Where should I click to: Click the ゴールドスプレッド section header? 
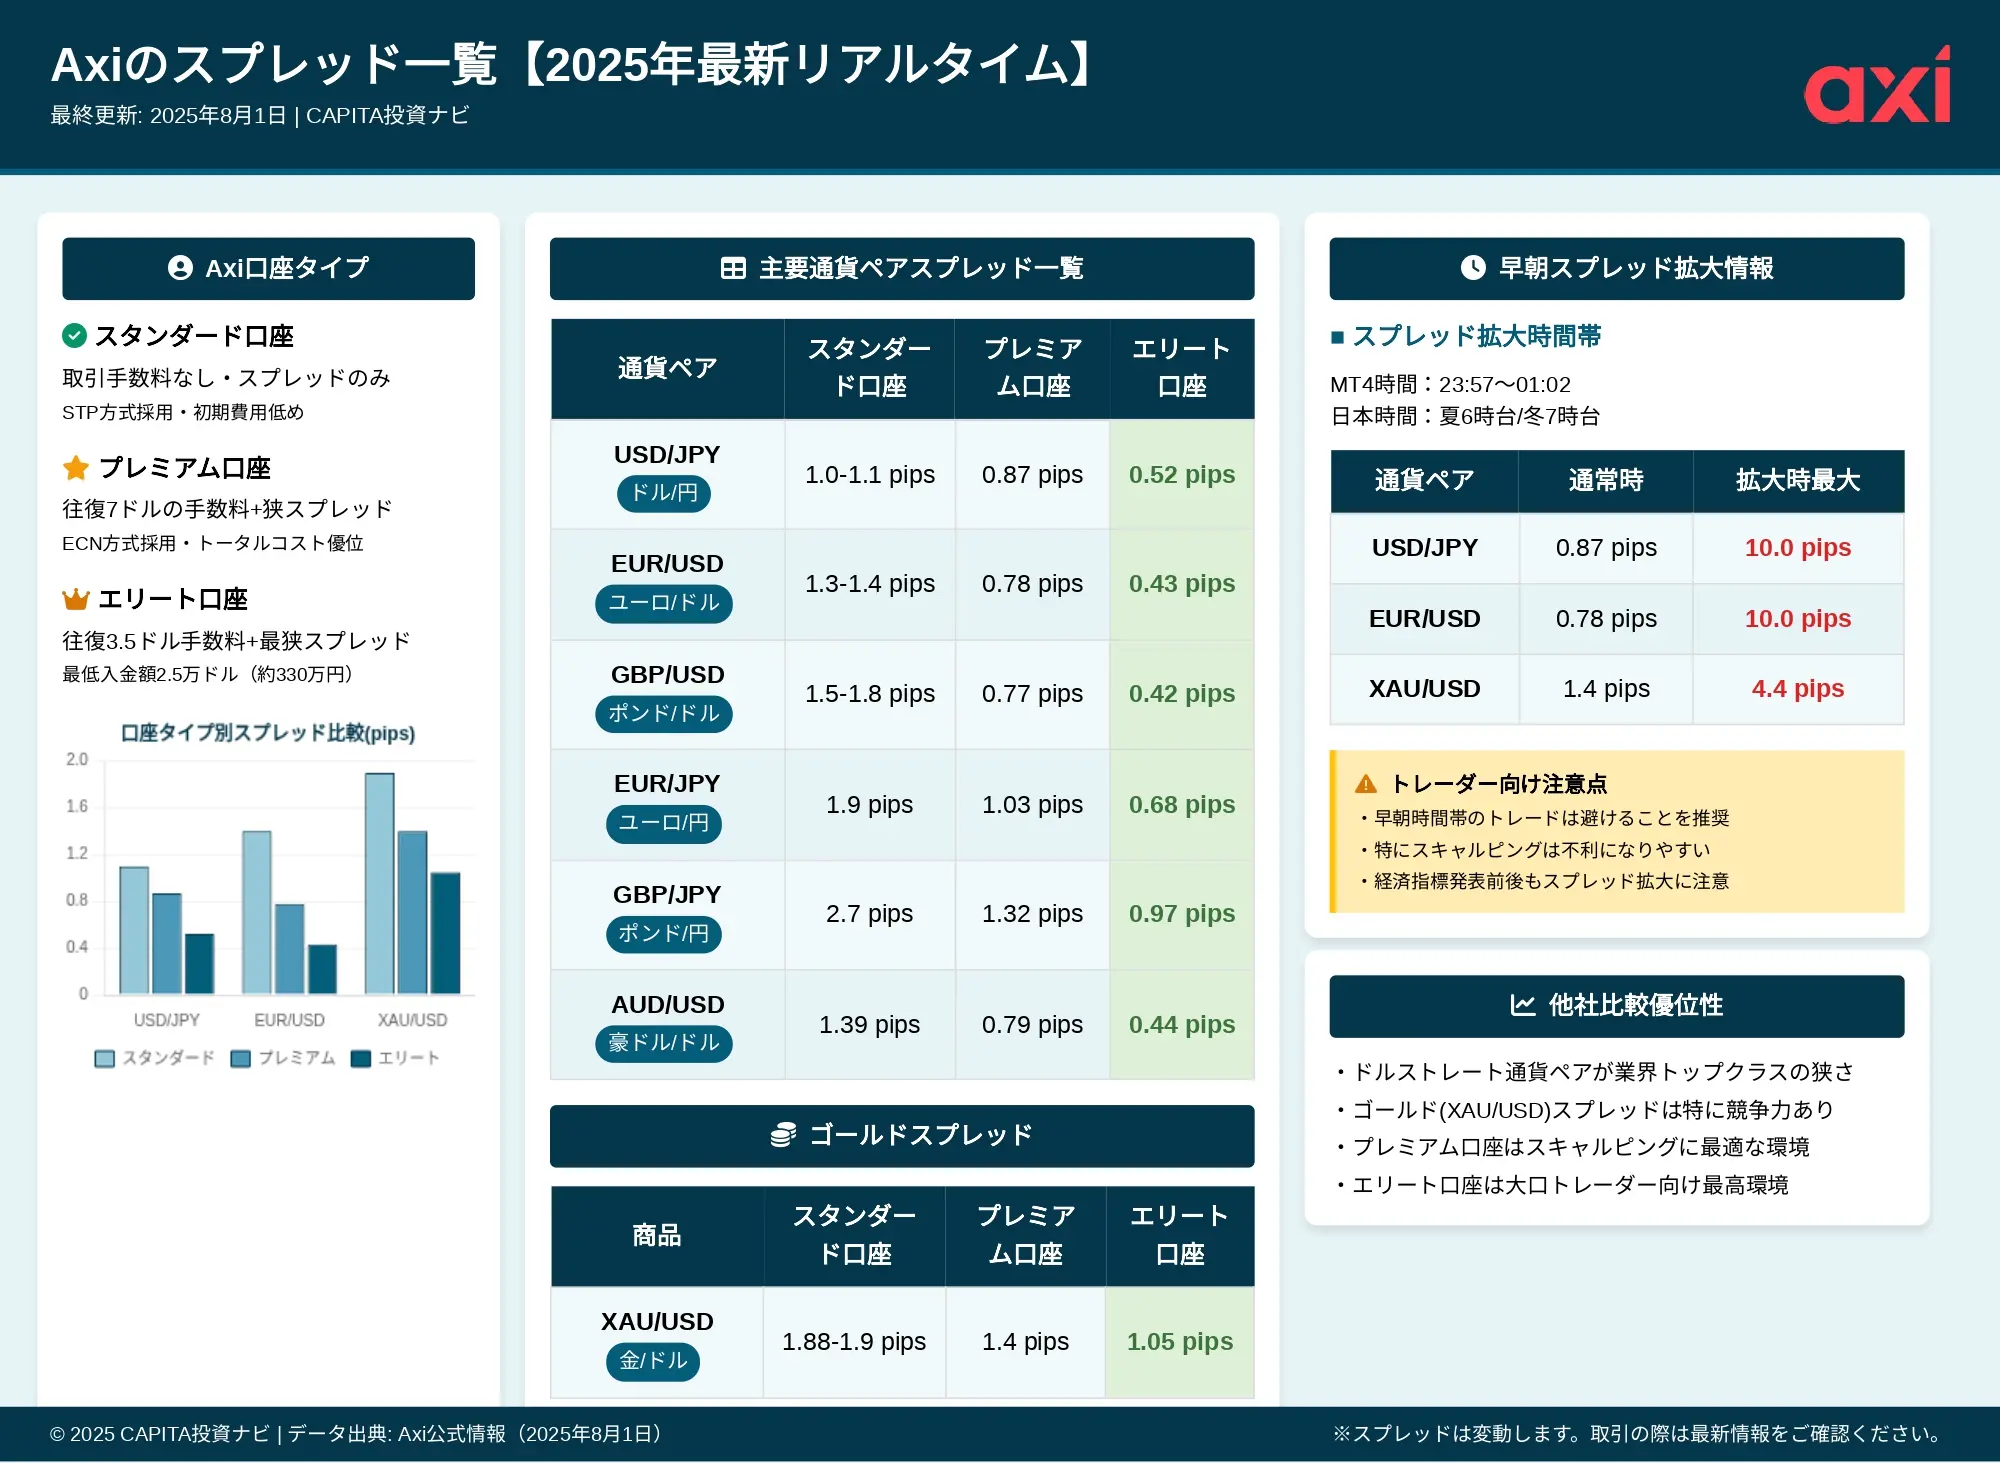pos(902,1135)
